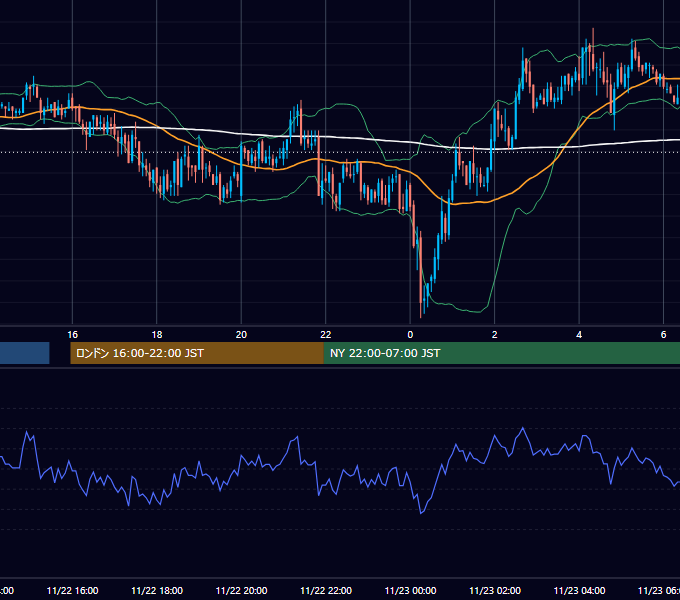The width and height of the screenshot is (680, 600).
Task: Click the NY 22:00-07:00 JST session bar
Action: click(502, 353)
